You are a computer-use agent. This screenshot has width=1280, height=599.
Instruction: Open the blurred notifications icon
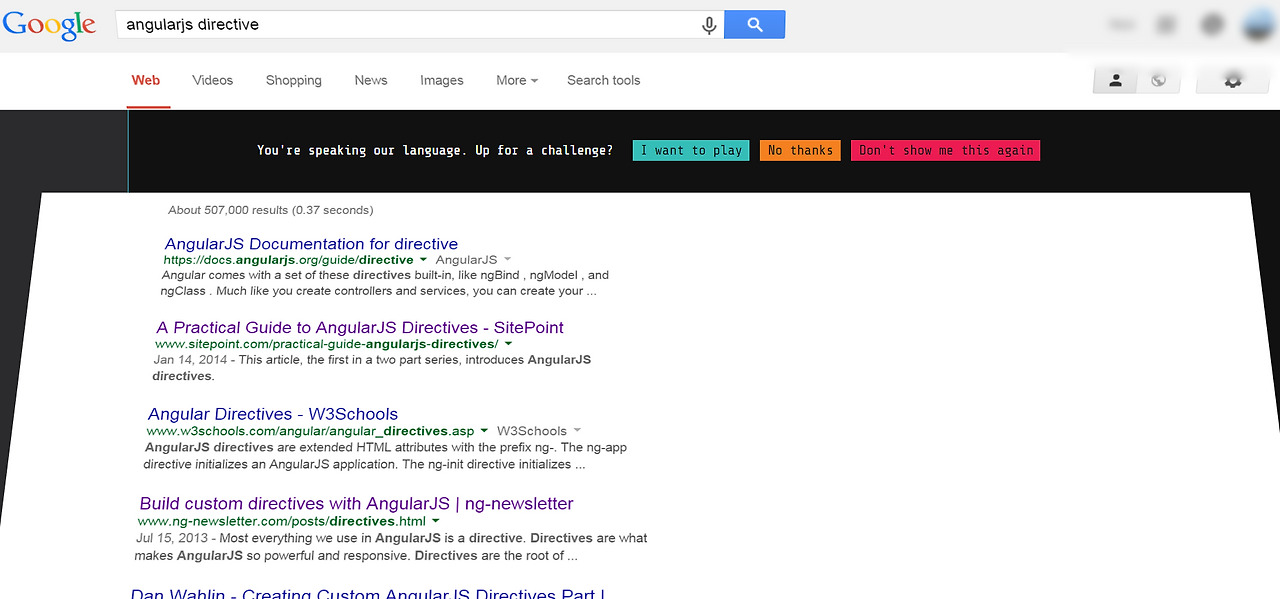[x=1211, y=25]
